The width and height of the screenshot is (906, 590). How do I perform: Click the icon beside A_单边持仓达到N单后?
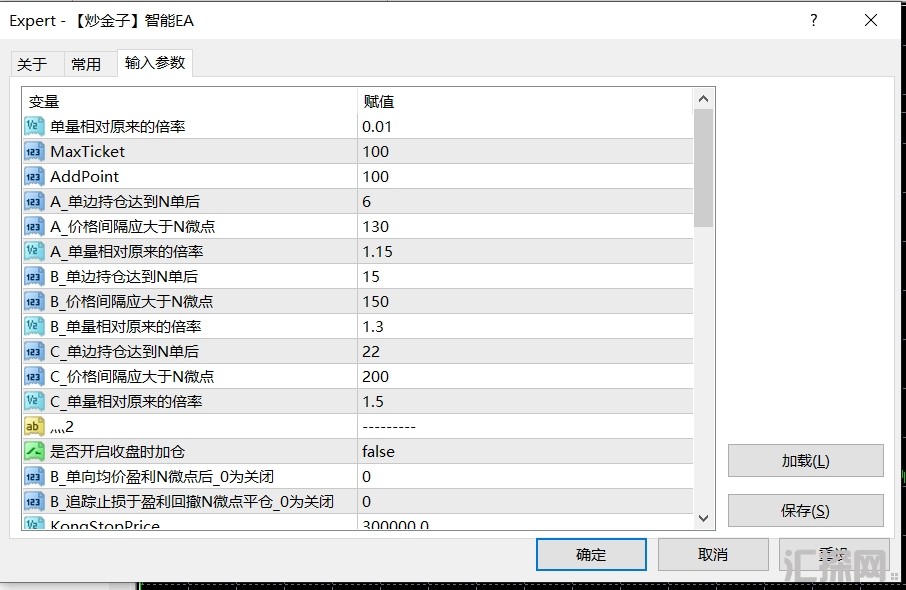coord(34,202)
